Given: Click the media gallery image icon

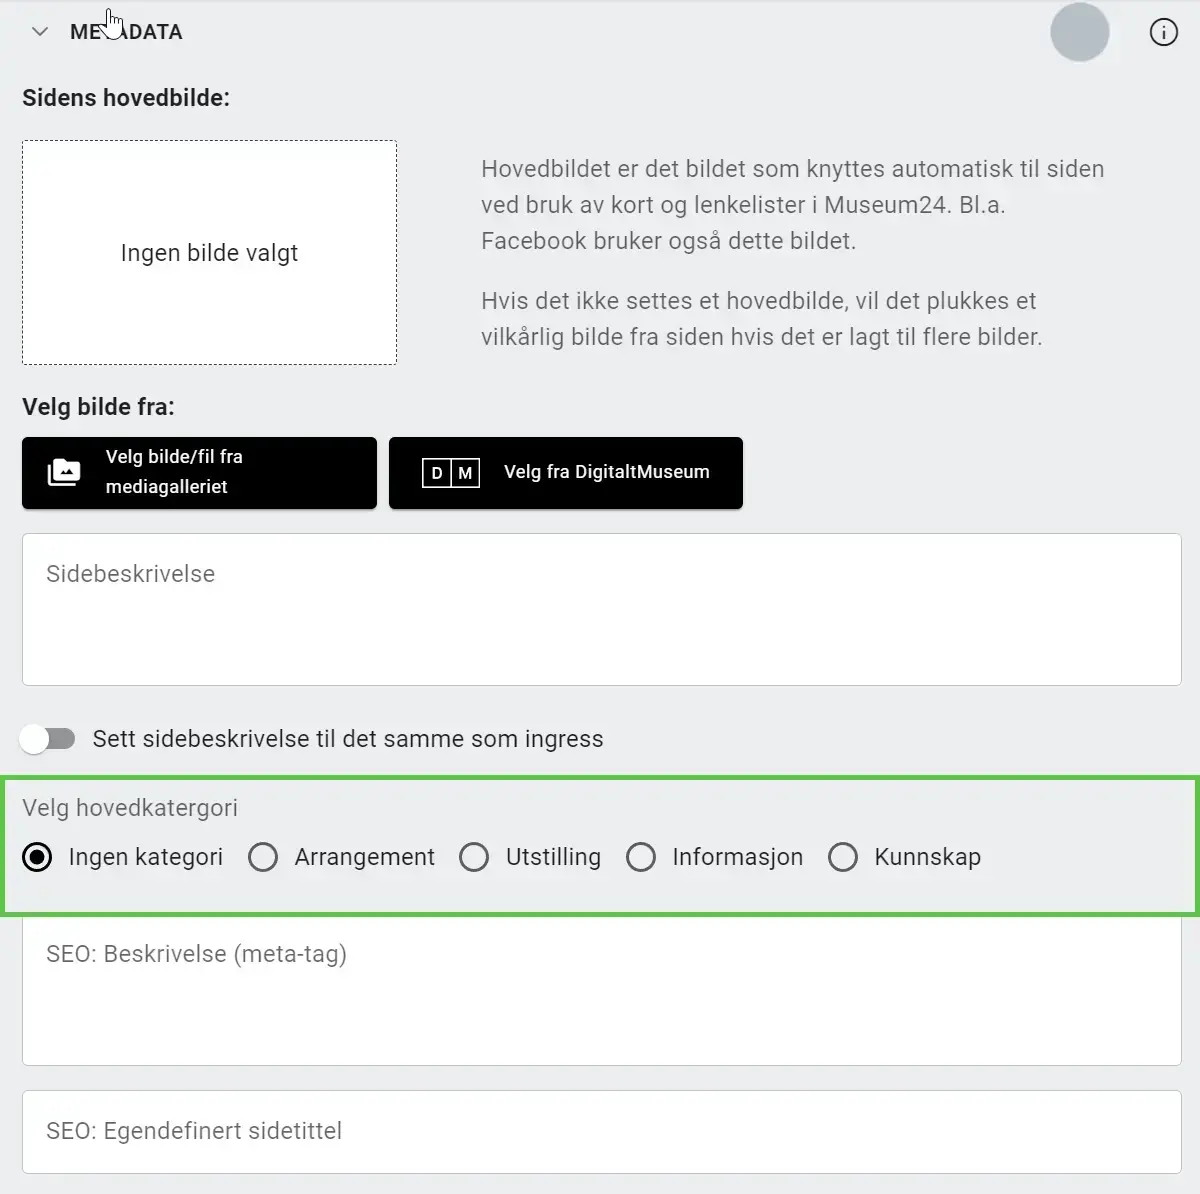Looking at the screenshot, I should click(x=64, y=472).
